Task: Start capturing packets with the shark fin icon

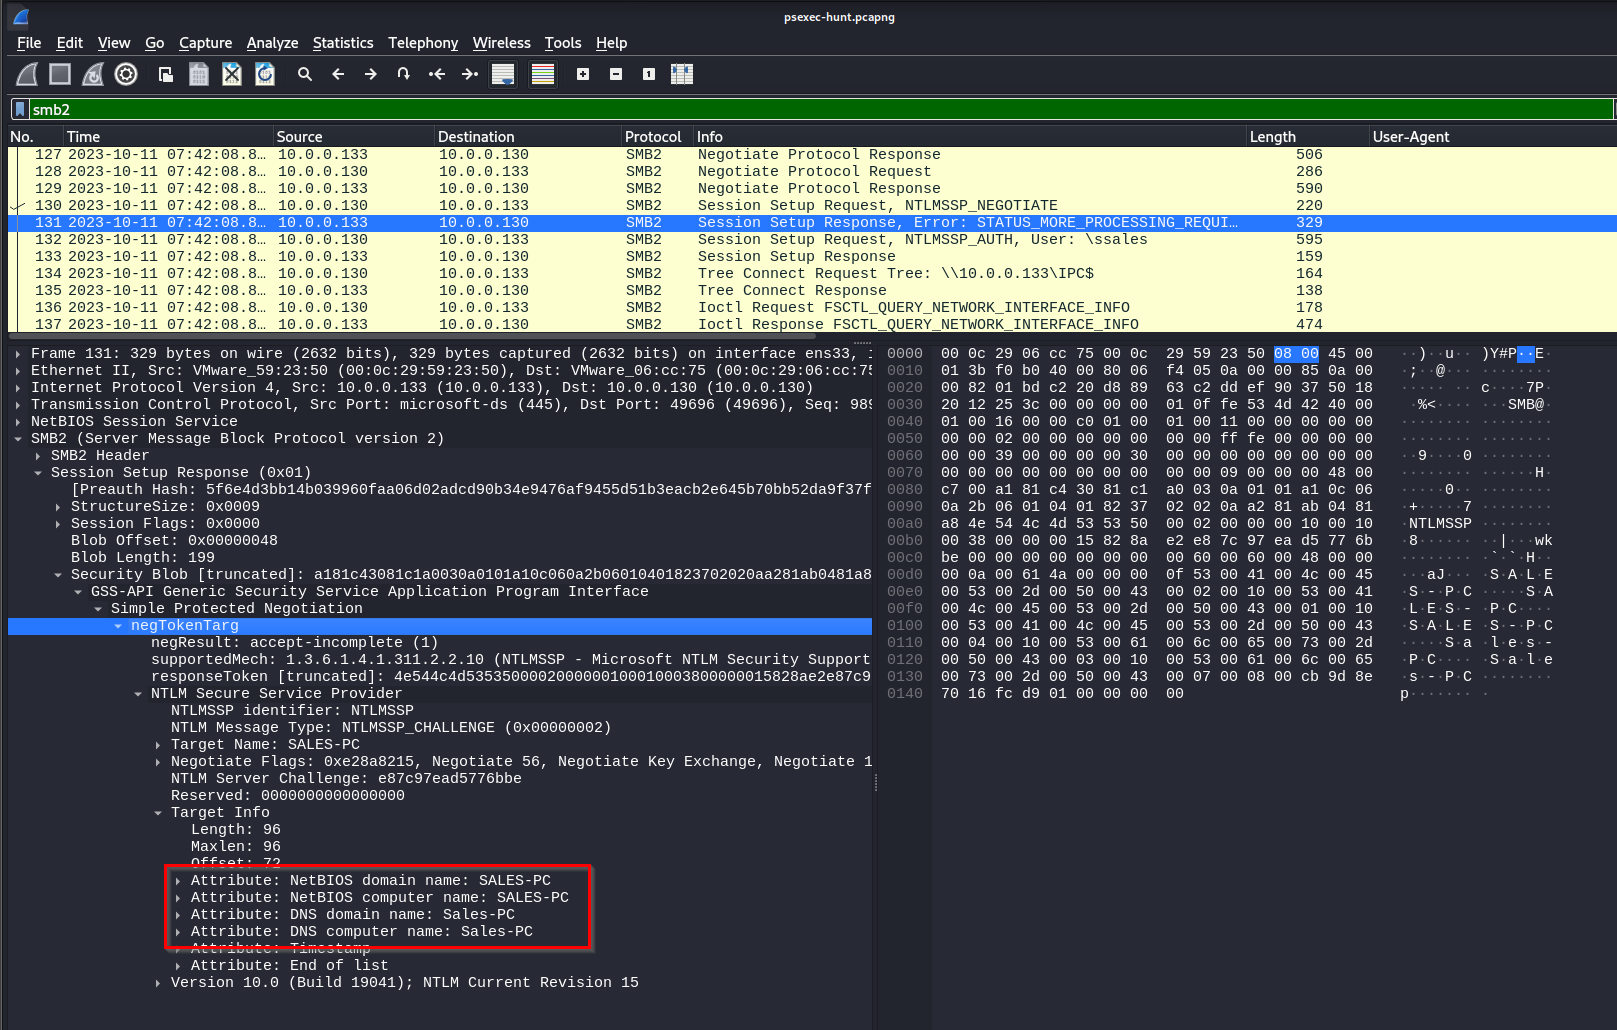Action: coord(27,74)
